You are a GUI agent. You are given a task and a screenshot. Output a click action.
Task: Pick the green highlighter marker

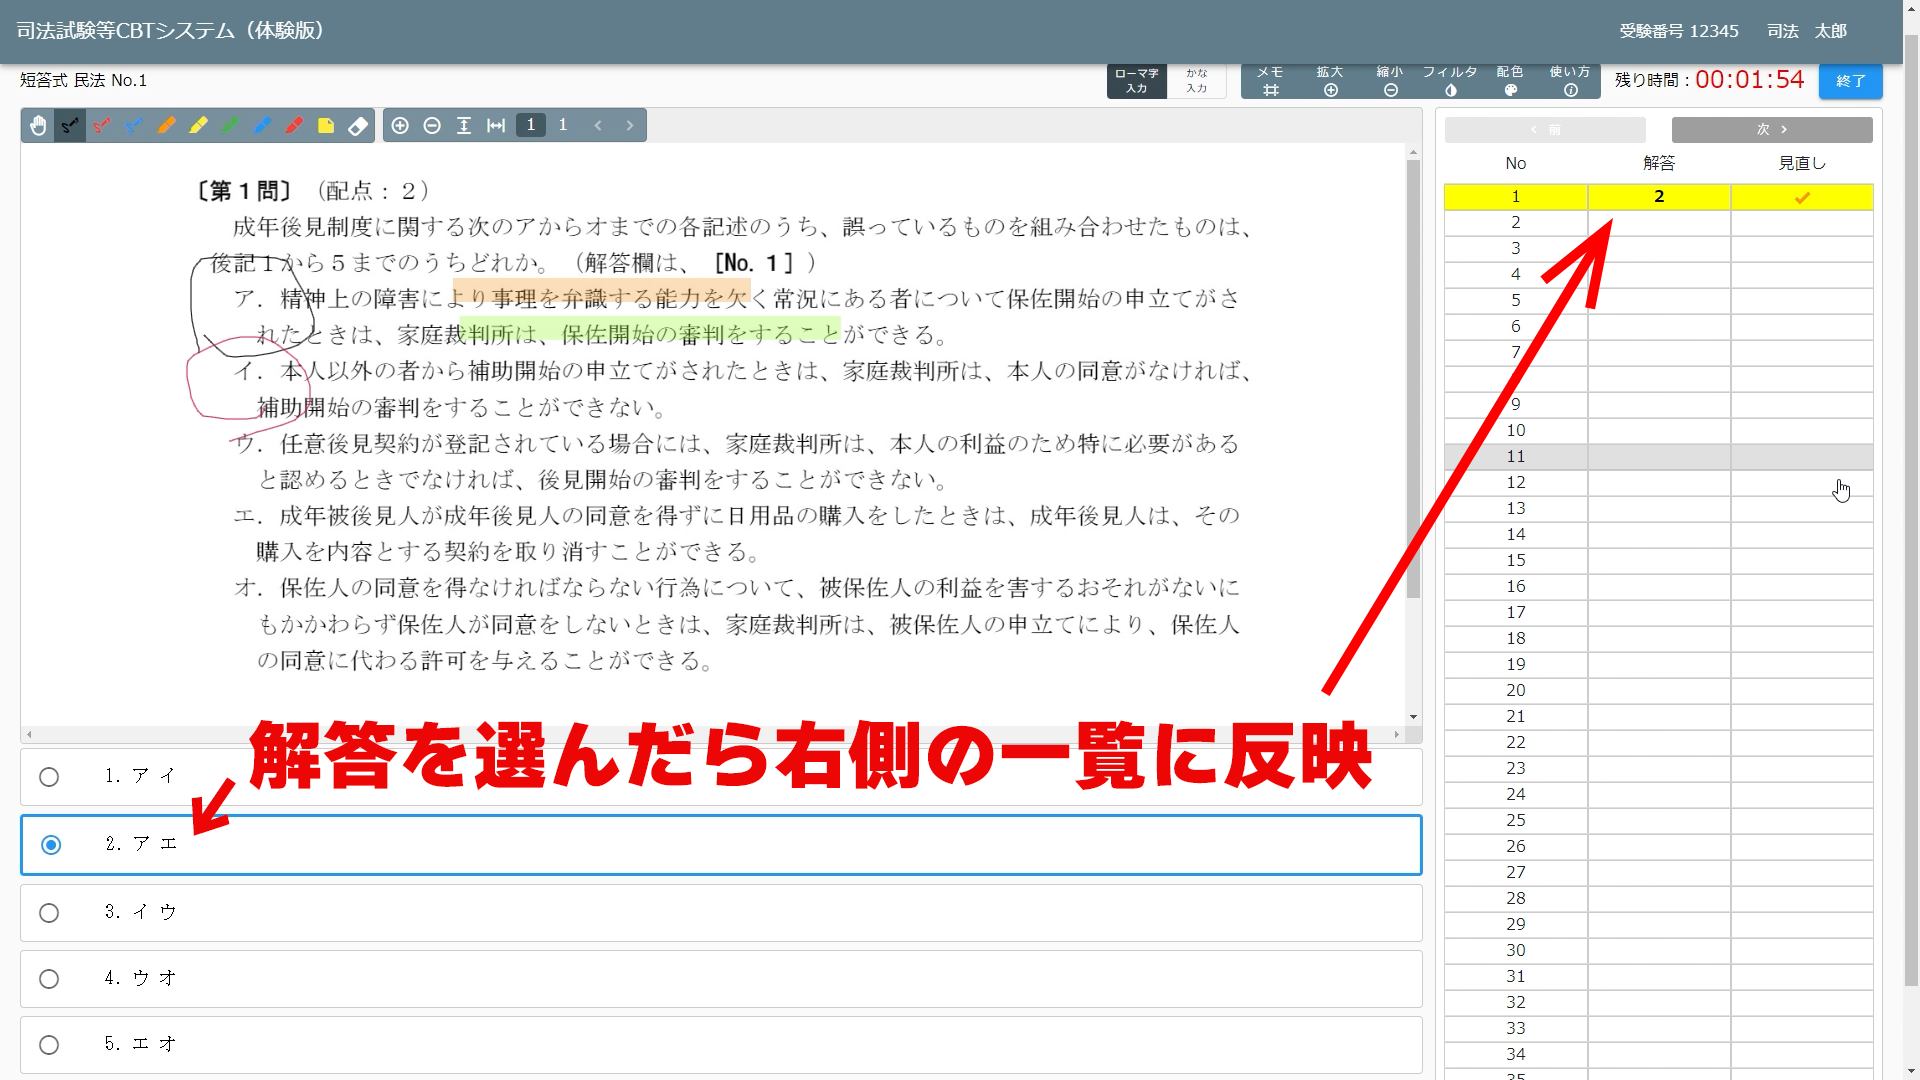[230, 125]
